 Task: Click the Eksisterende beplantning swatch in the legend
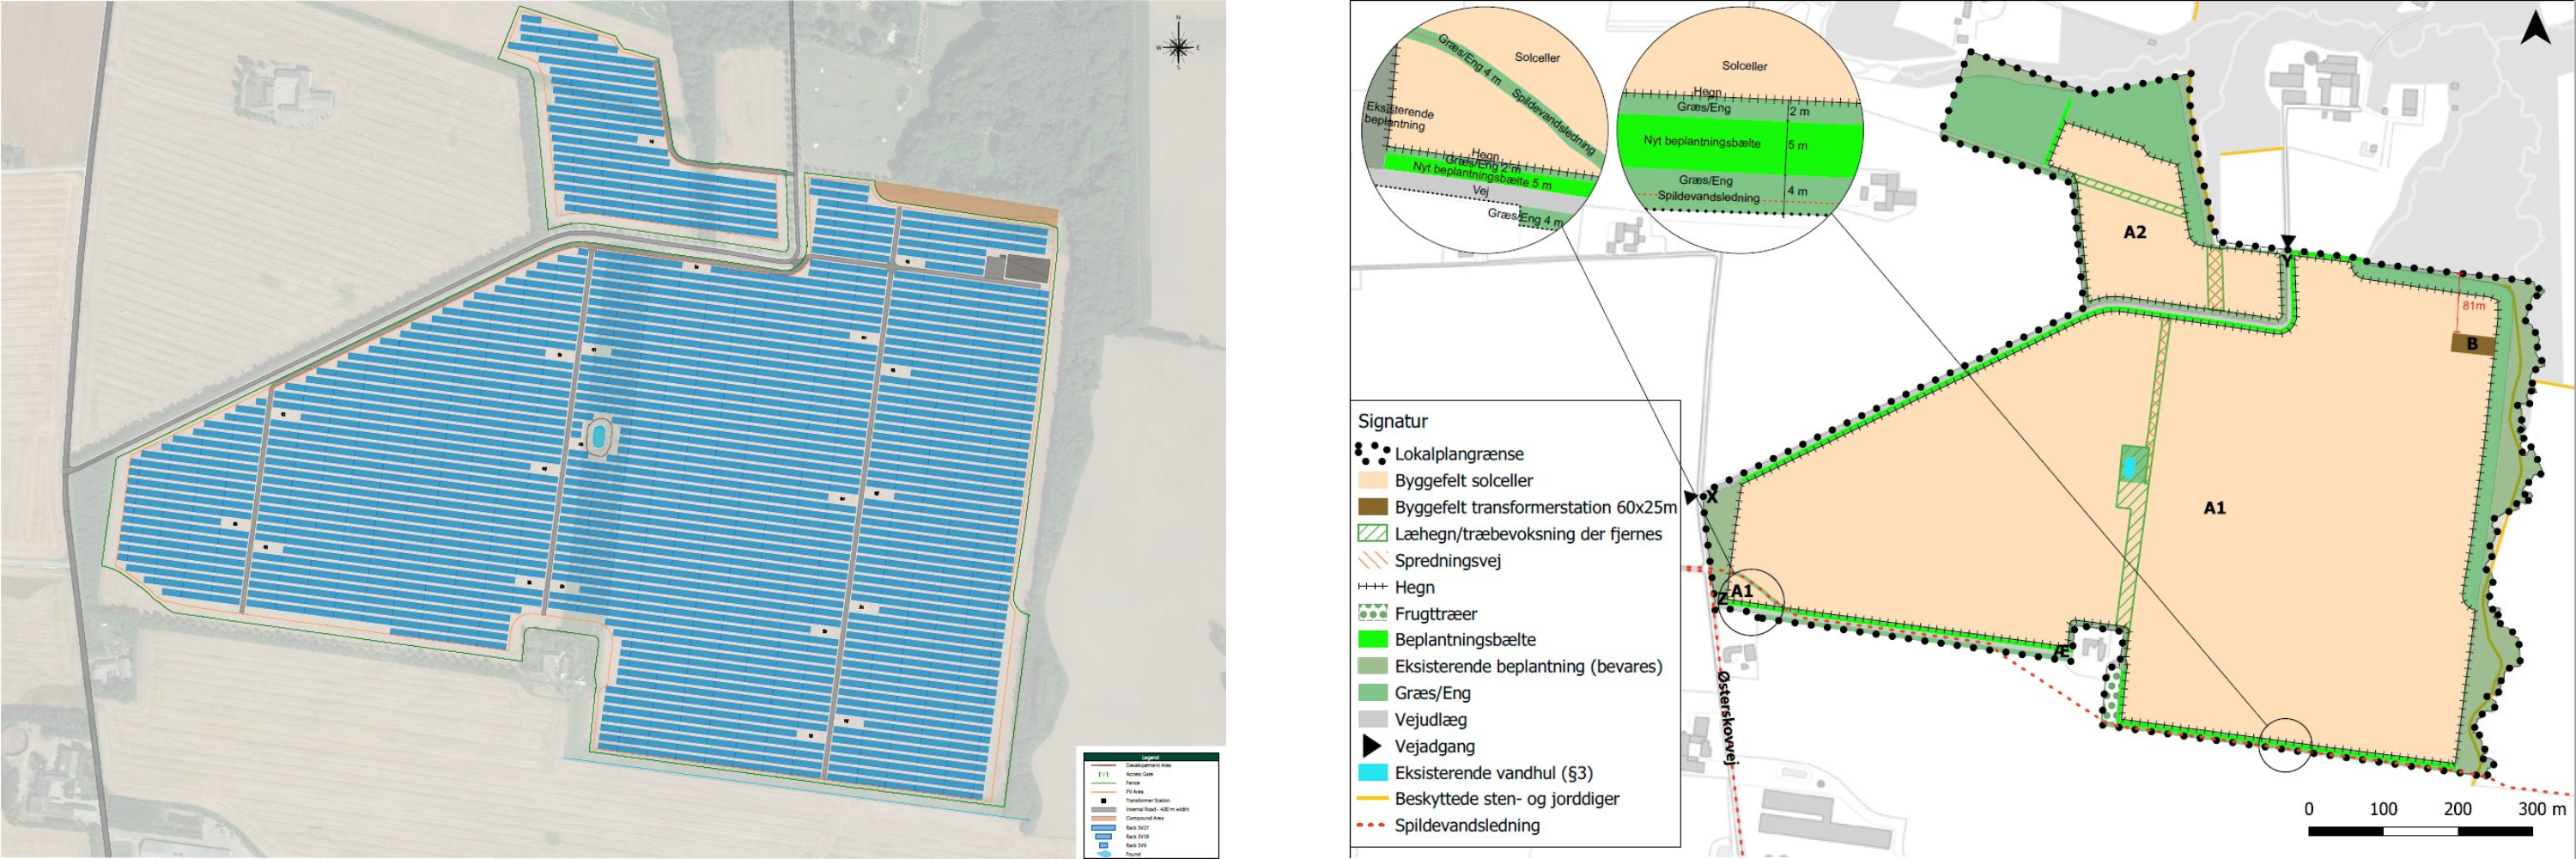pyautogui.click(x=1372, y=666)
